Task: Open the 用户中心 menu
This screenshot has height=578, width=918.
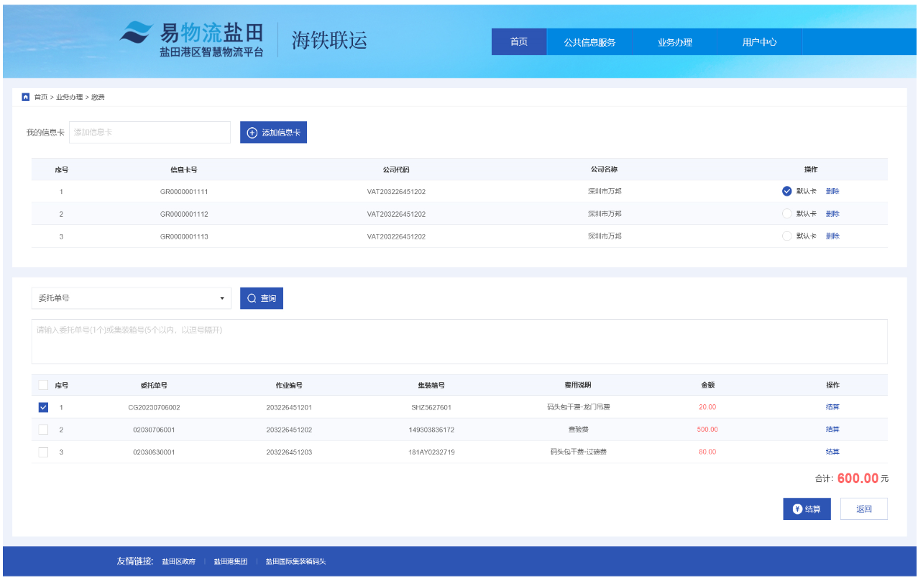Action: (x=762, y=42)
